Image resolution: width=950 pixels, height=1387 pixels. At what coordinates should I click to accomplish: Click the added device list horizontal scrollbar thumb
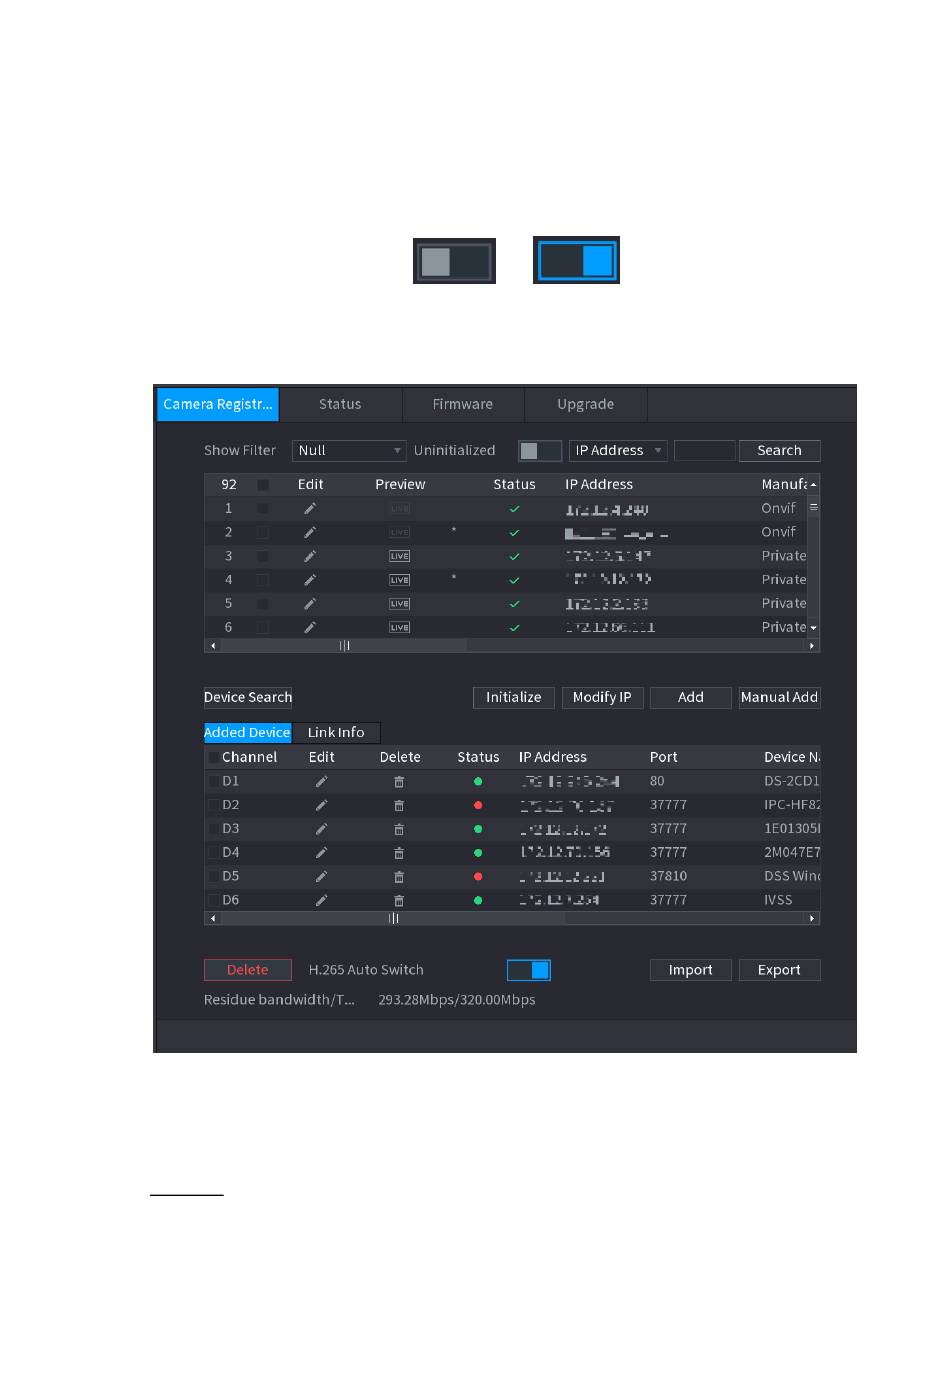coord(392,918)
